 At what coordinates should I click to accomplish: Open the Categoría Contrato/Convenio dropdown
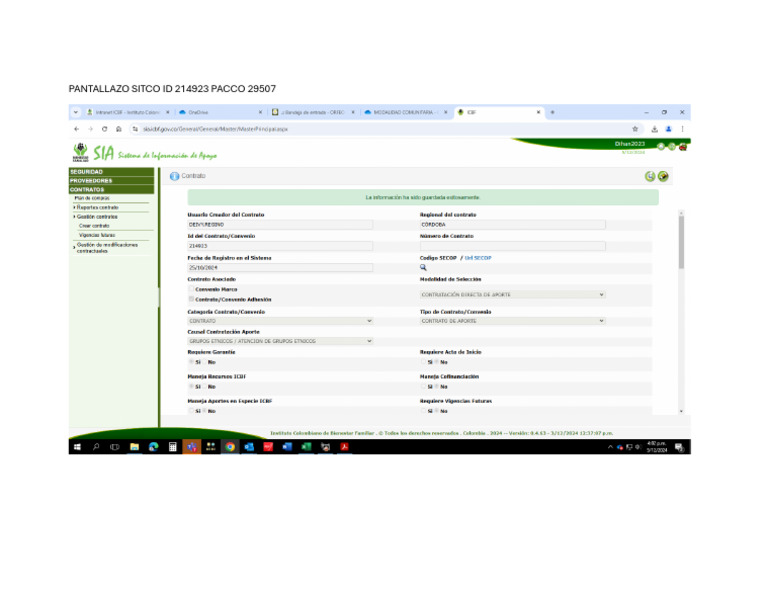280,321
